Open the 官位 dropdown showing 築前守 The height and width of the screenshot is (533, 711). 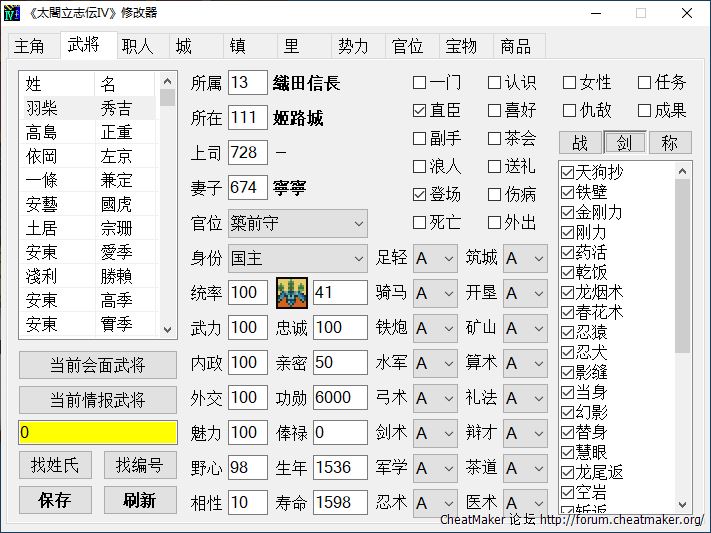tap(297, 223)
